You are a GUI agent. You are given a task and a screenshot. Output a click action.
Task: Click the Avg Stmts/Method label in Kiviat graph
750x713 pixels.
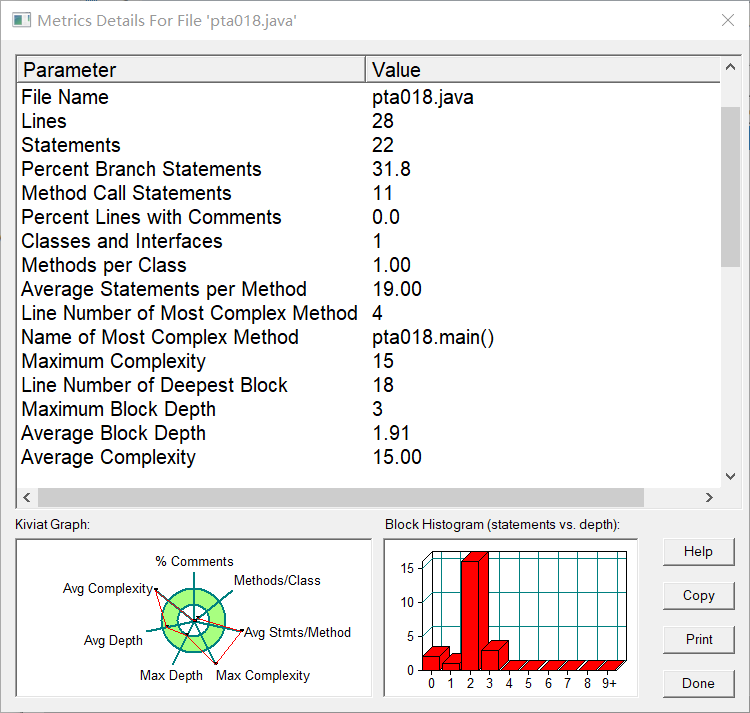(x=298, y=632)
